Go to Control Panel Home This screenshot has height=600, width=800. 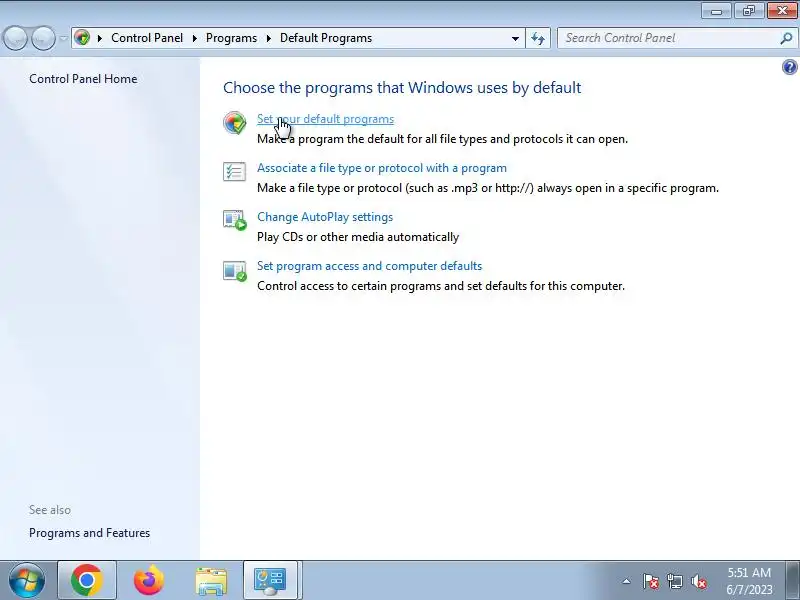pyautogui.click(x=83, y=79)
